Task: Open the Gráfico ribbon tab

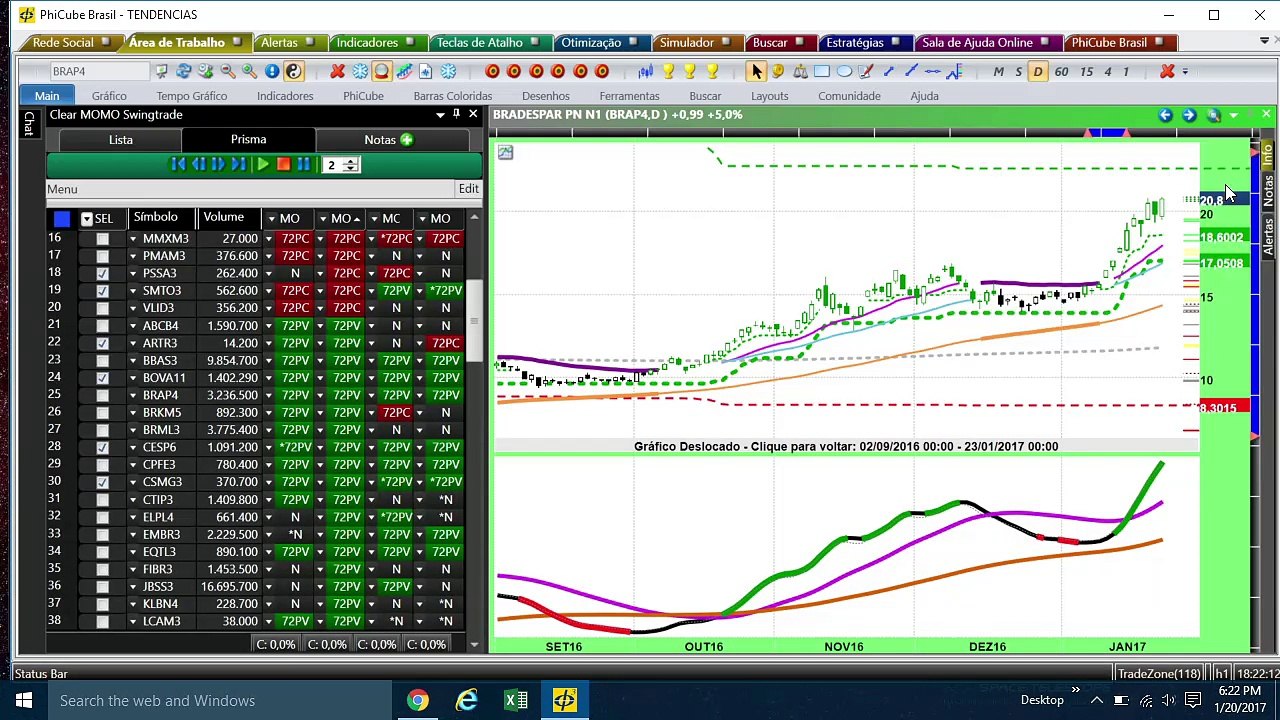Action: click(109, 96)
